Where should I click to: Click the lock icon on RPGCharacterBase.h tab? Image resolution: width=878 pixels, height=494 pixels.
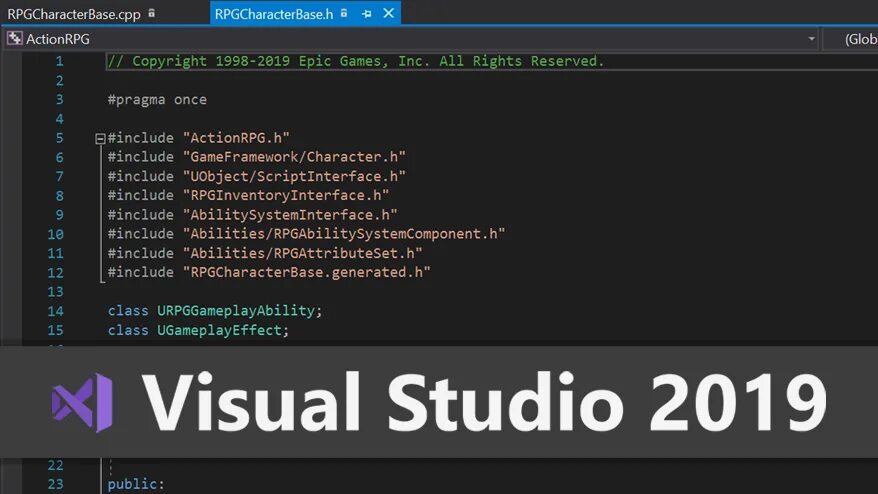tap(344, 13)
